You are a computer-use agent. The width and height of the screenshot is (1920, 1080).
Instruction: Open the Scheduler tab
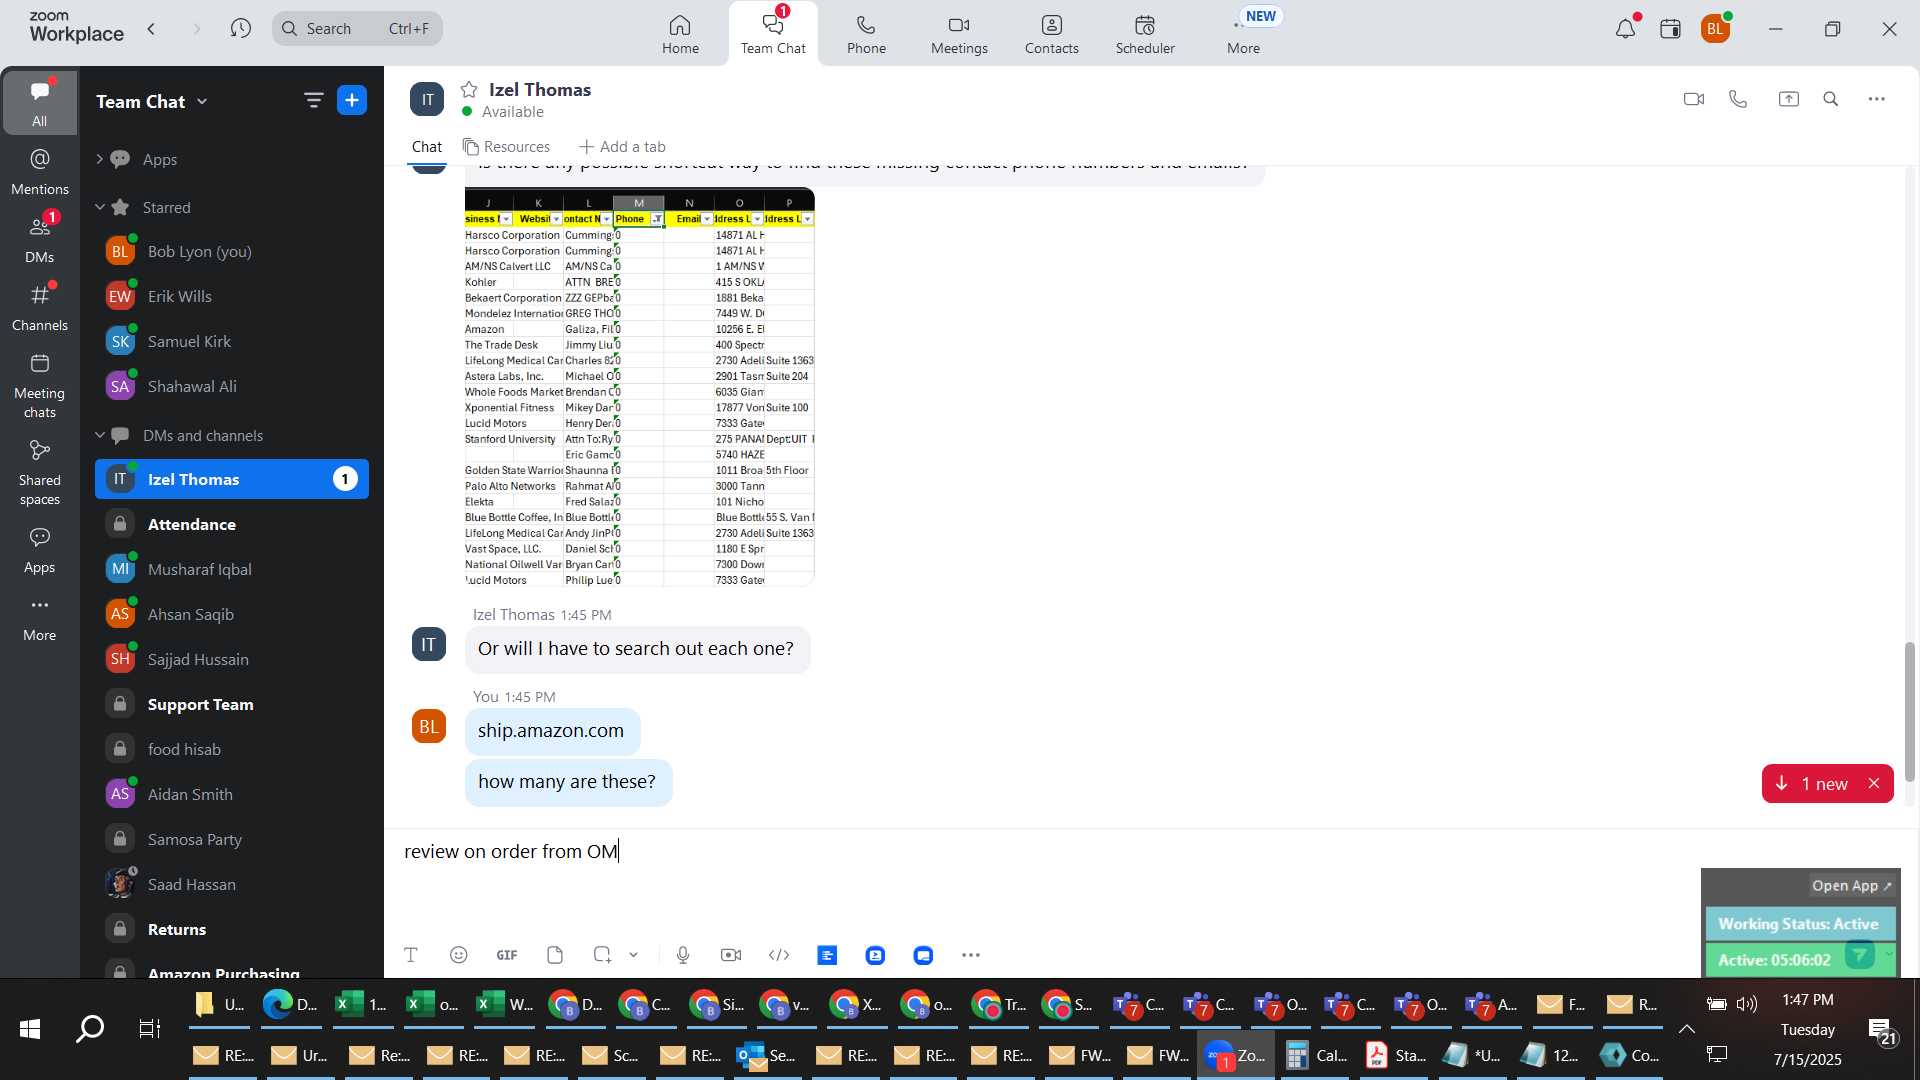coord(1145,34)
